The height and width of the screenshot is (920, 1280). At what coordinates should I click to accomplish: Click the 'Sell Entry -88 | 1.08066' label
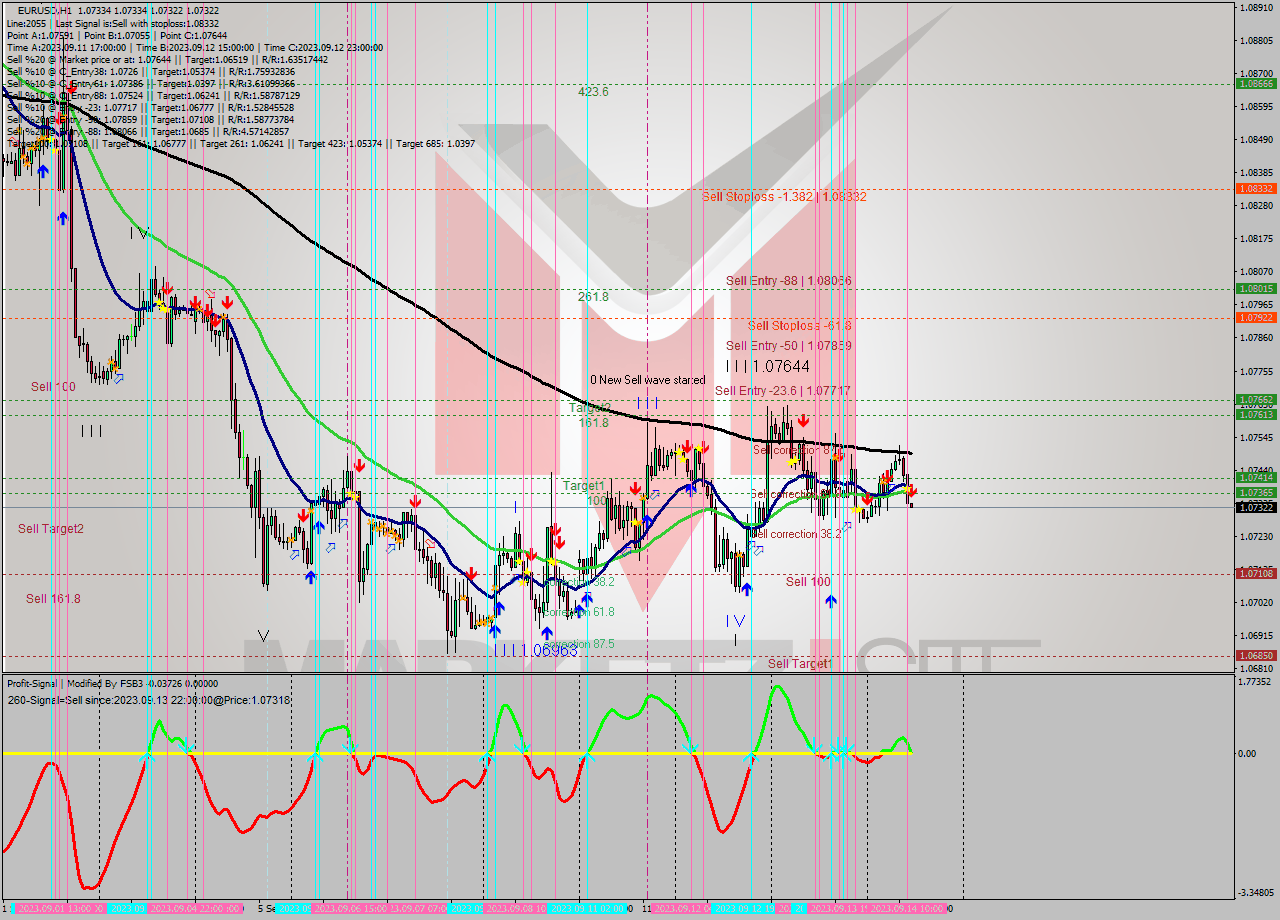[789, 282]
